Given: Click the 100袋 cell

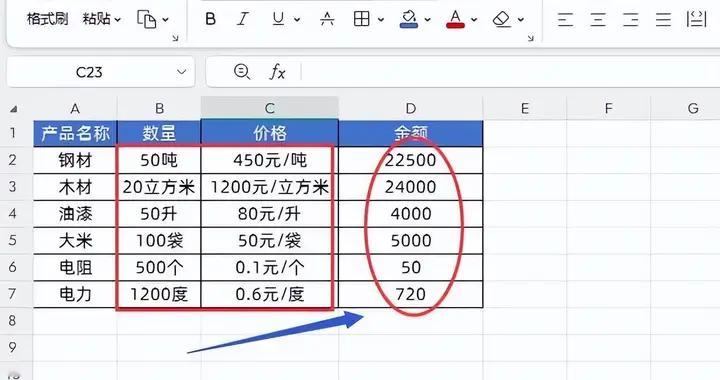Looking at the screenshot, I should coord(159,240).
